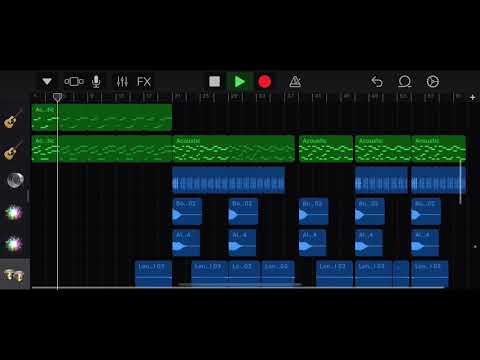Start playback with the green play button
480x360 pixels.
(x=239, y=81)
